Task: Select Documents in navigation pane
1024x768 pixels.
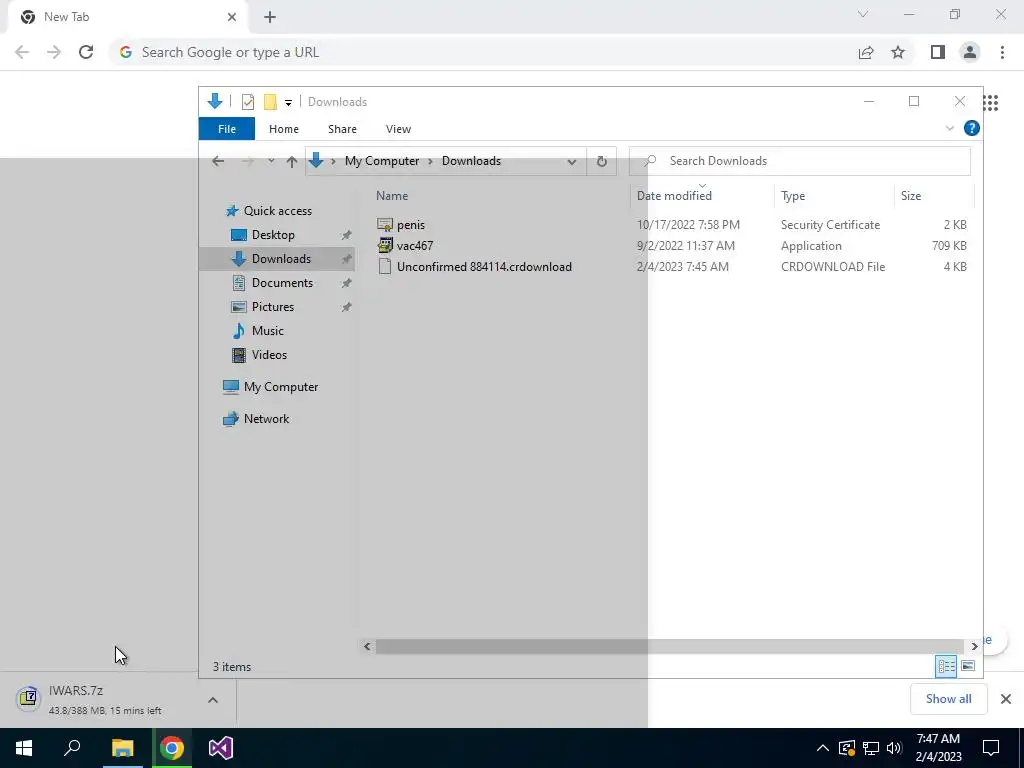Action: coord(282,283)
